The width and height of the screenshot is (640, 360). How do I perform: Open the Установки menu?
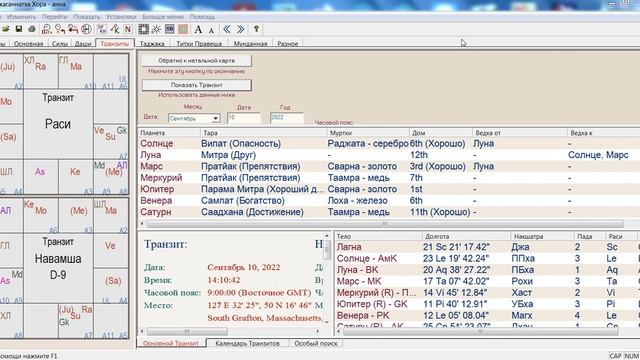(121, 17)
